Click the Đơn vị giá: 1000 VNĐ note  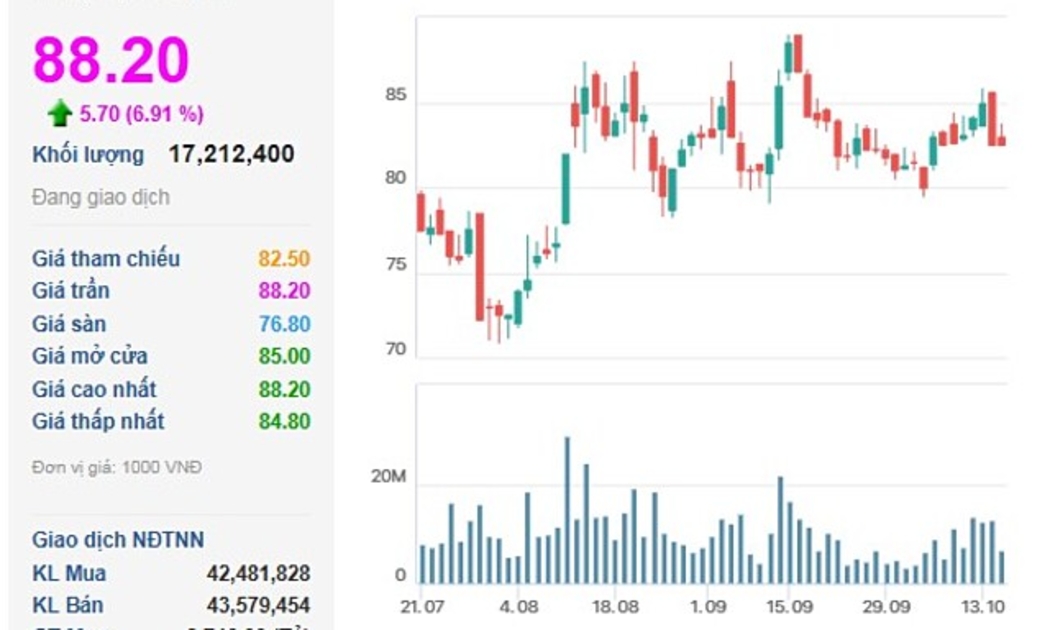[117, 467]
